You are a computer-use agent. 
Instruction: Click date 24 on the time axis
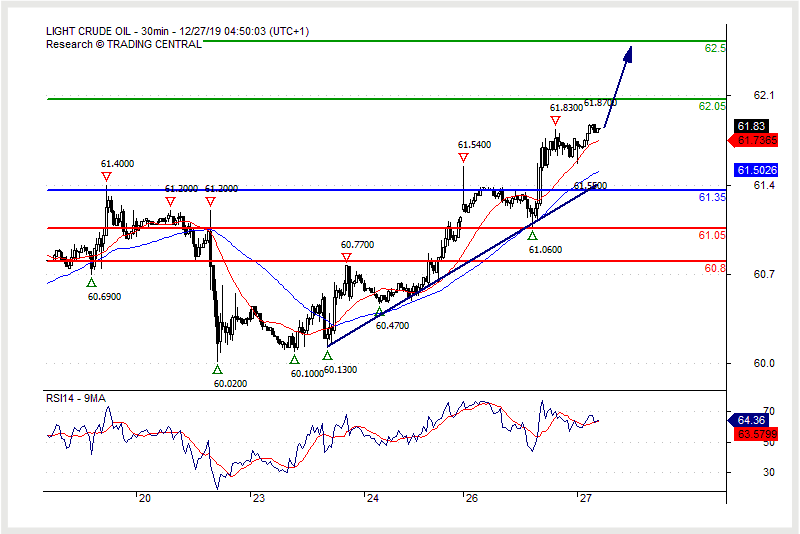click(372, 498)
